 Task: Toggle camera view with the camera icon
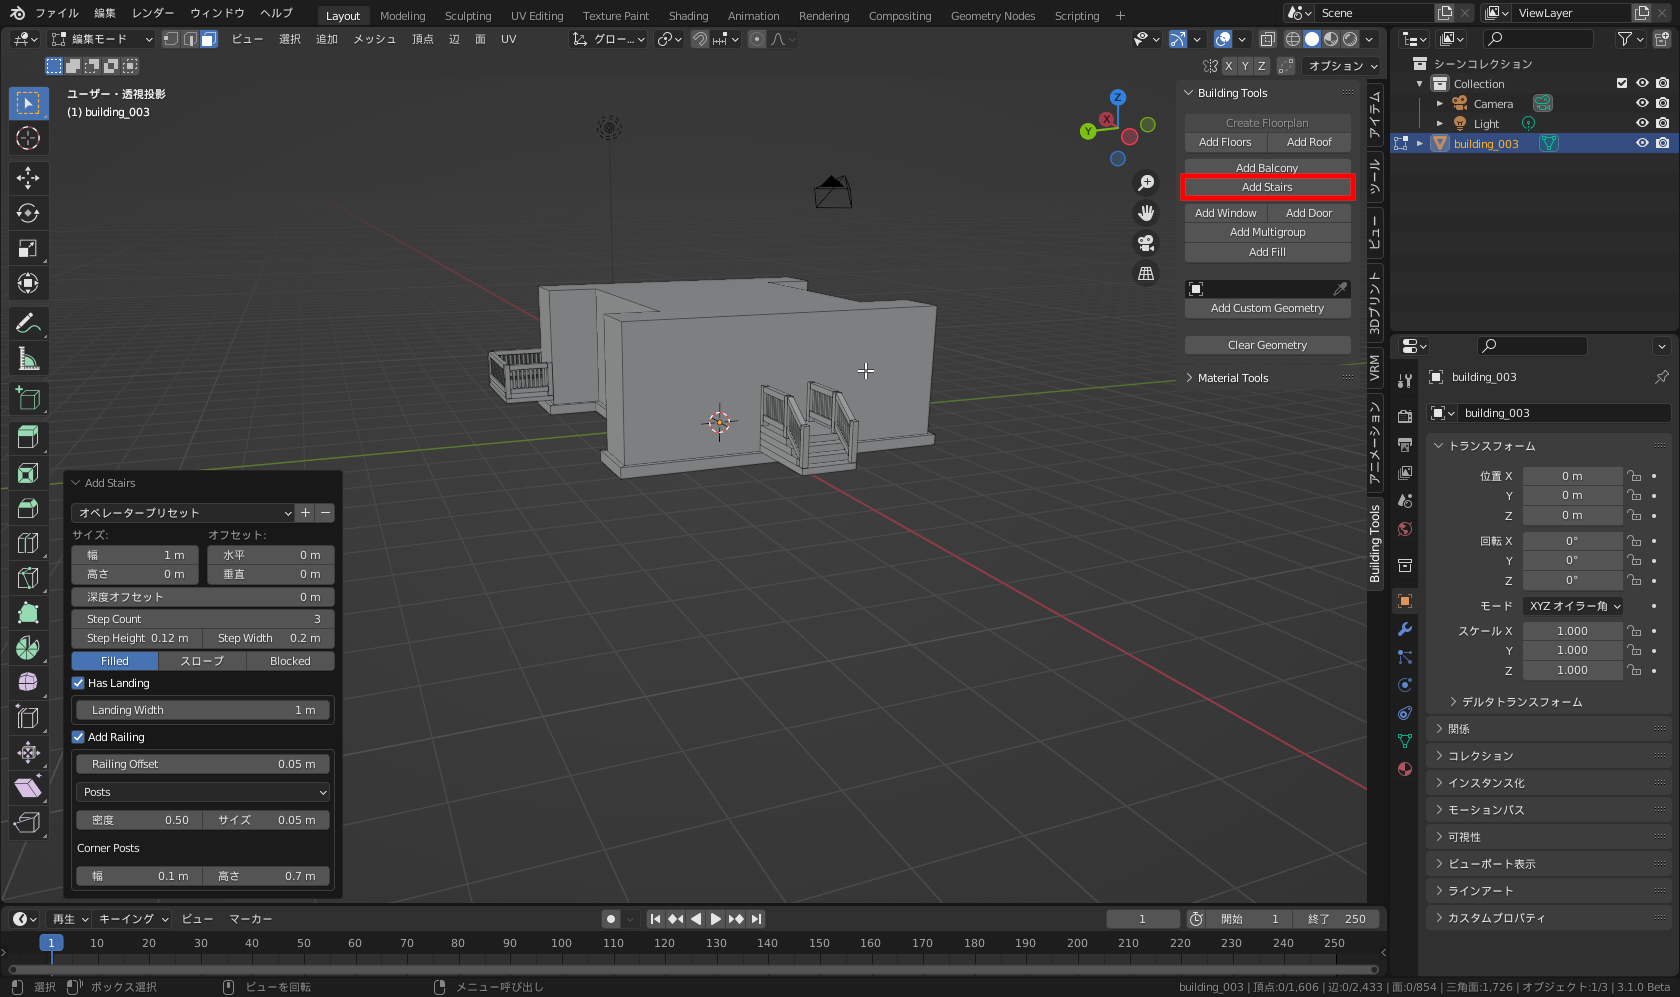click(x=1146, y=243)
